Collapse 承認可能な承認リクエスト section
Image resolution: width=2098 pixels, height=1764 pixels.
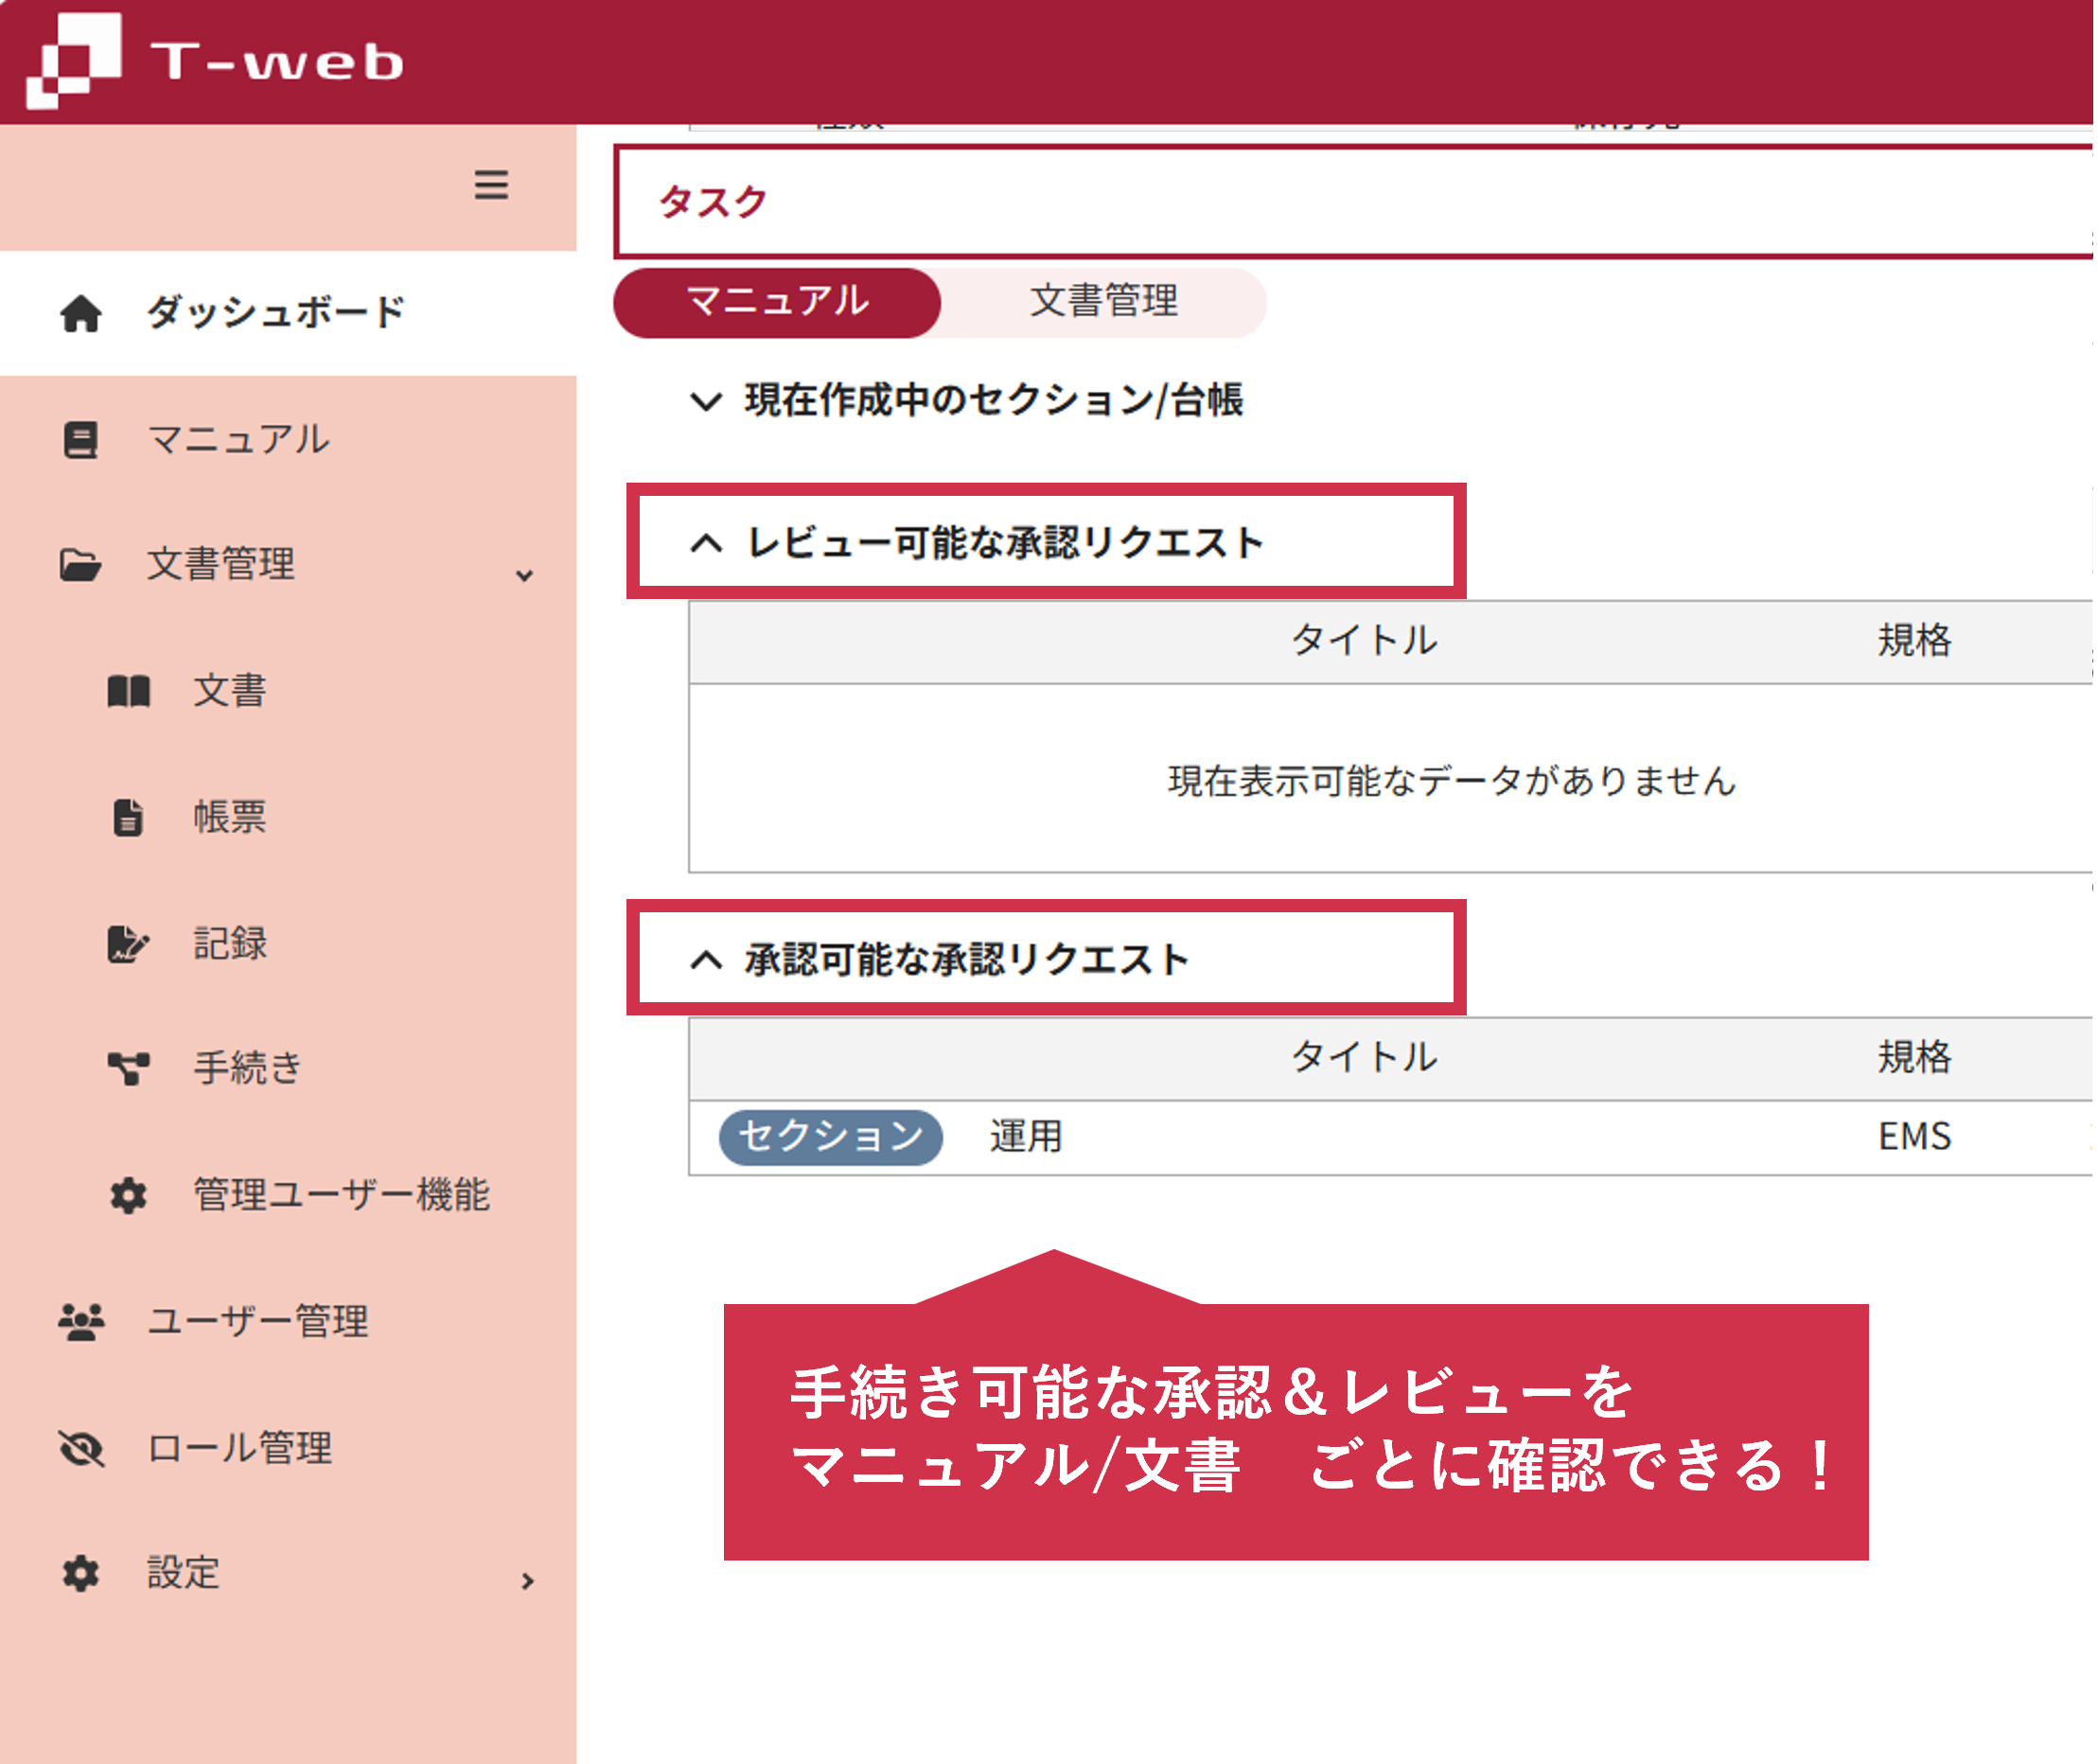tap(706, 960)
